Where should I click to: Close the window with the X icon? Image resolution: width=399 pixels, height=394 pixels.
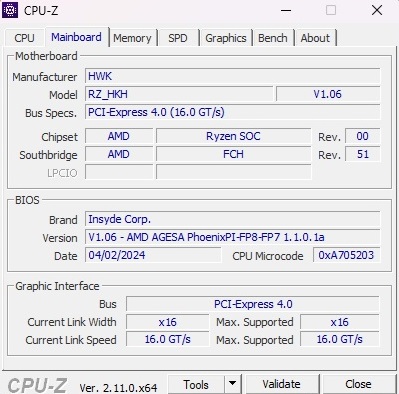[377, 10]
